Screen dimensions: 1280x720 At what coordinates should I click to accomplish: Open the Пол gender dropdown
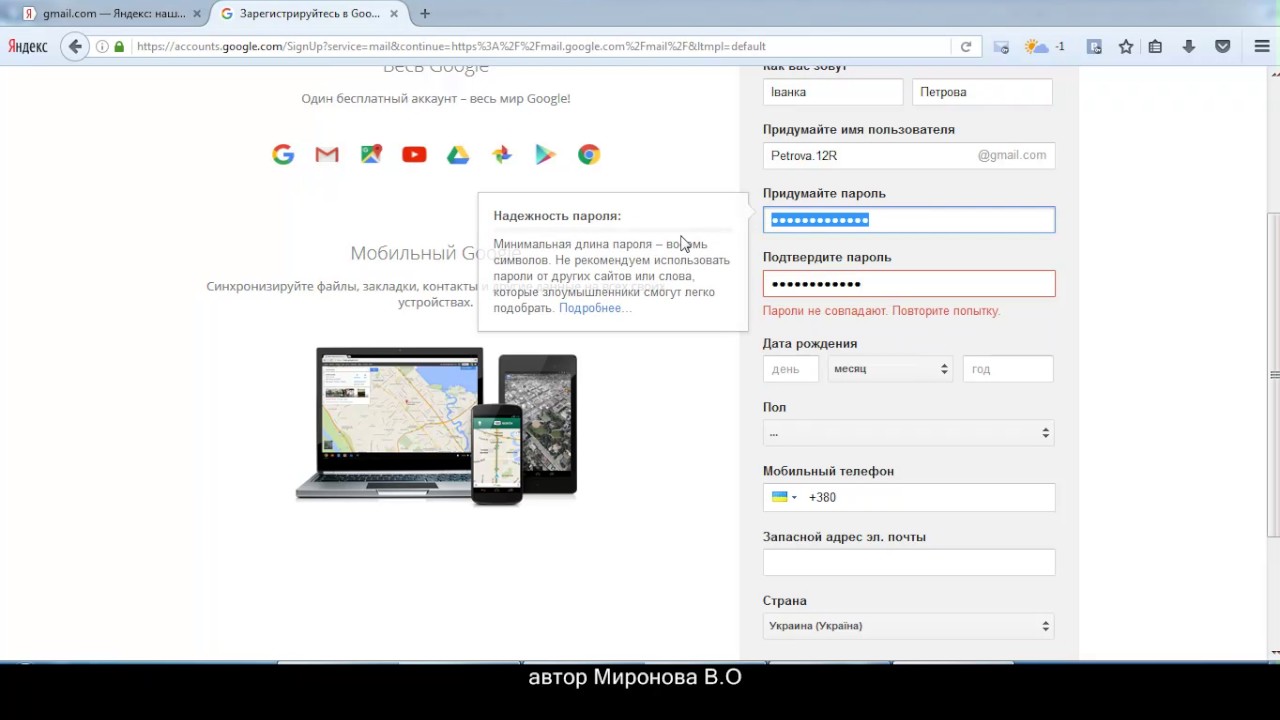[x=909, y=433]
